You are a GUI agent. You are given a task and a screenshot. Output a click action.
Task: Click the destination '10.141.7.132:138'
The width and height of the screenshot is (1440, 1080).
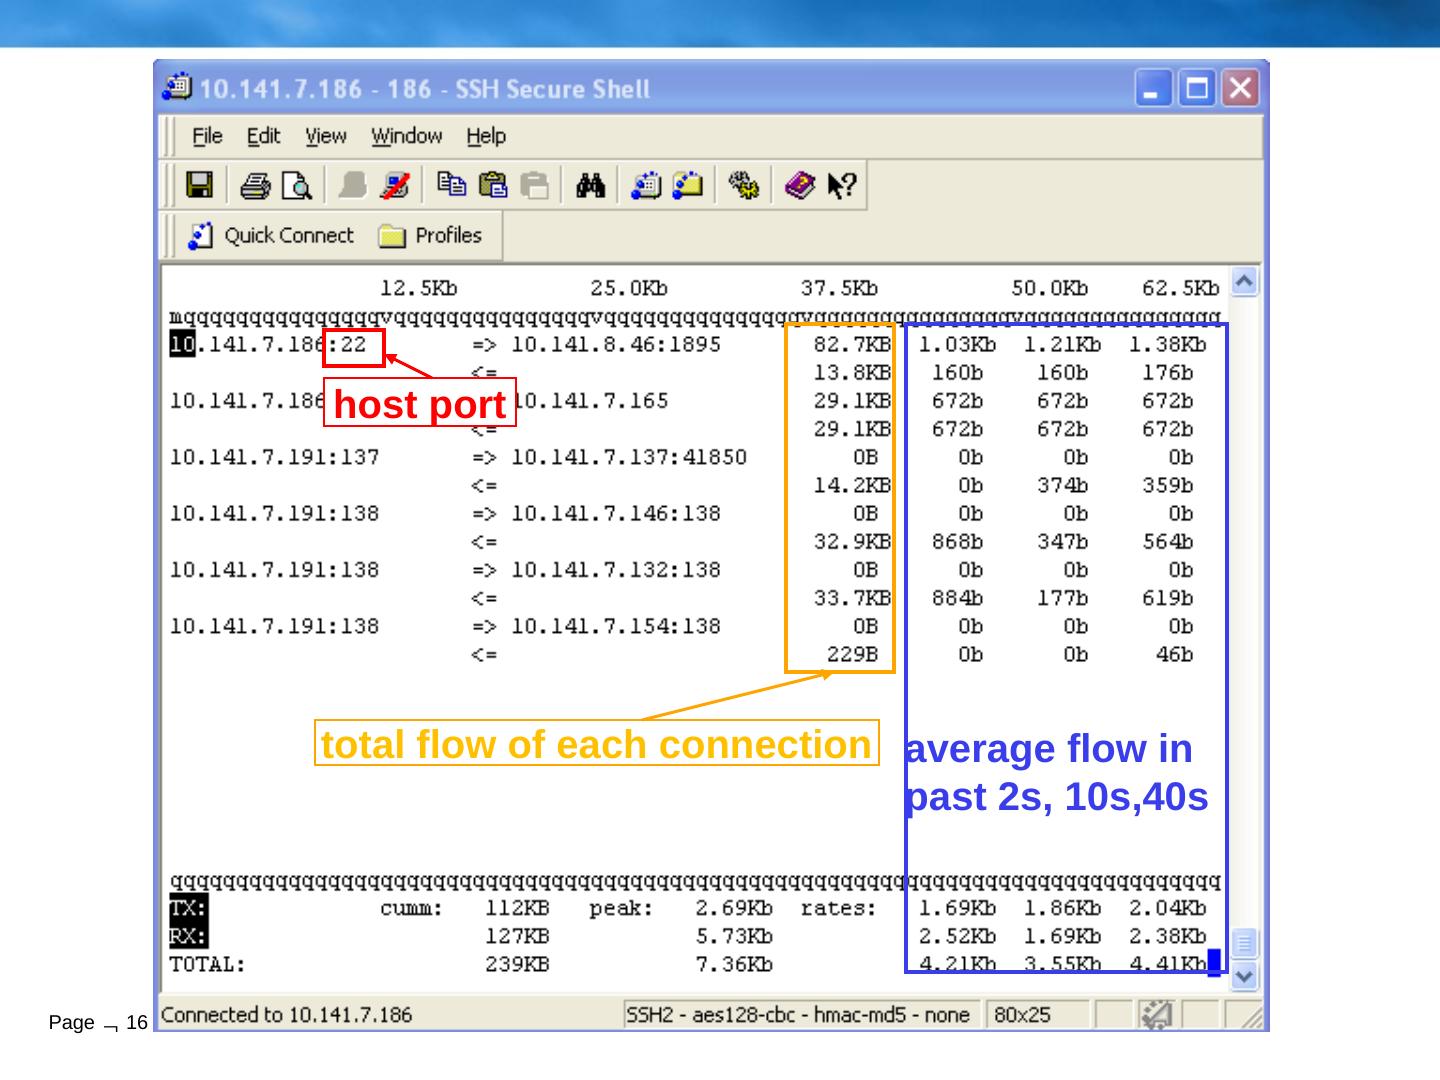tap(616, 570)
